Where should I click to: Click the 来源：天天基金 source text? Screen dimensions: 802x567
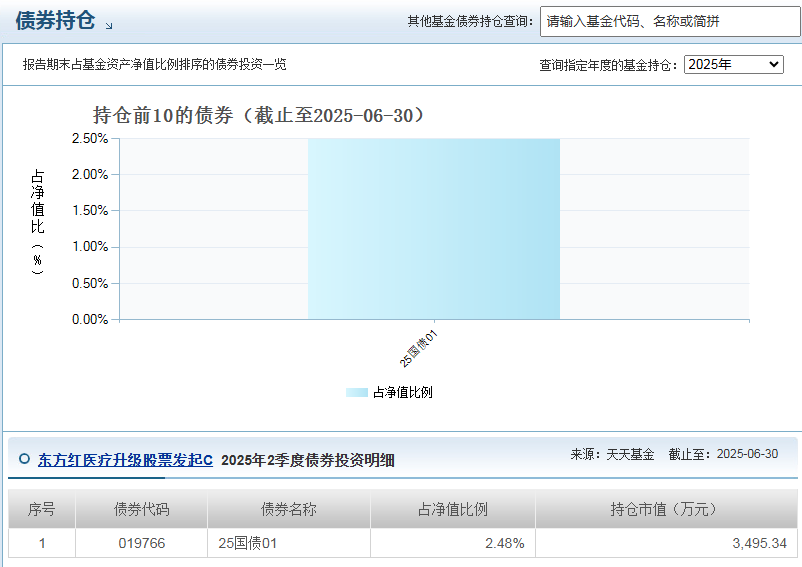click(613, 454)
